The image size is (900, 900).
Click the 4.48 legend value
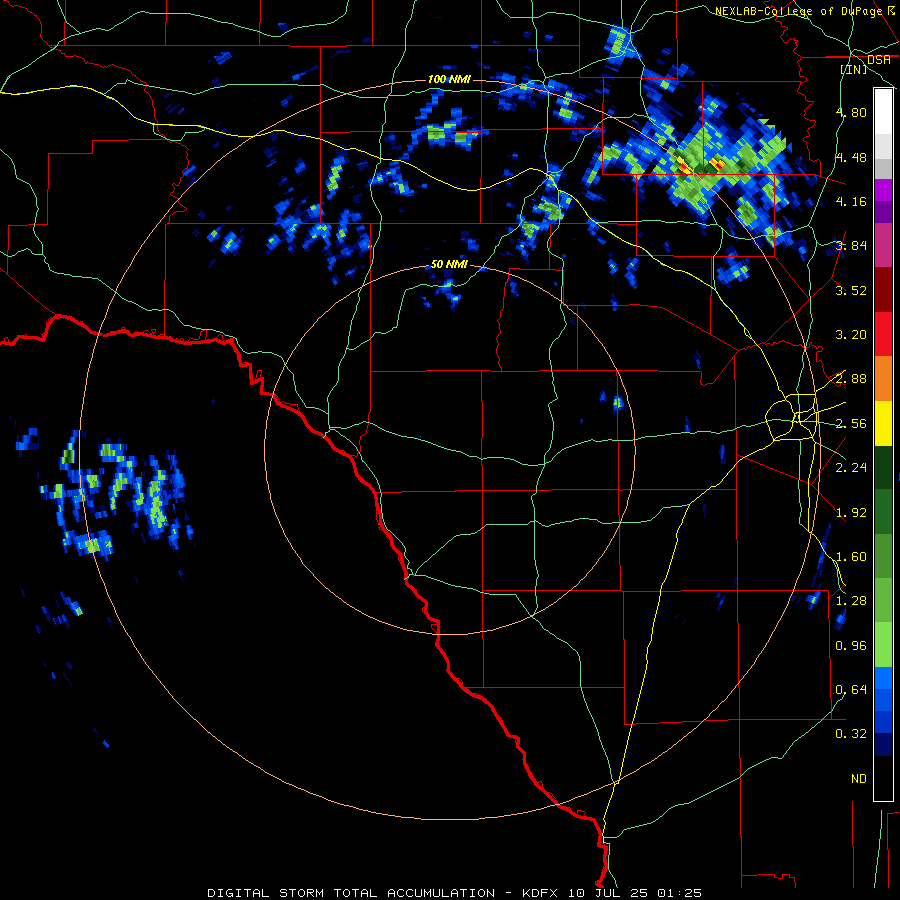coord(851,157)
